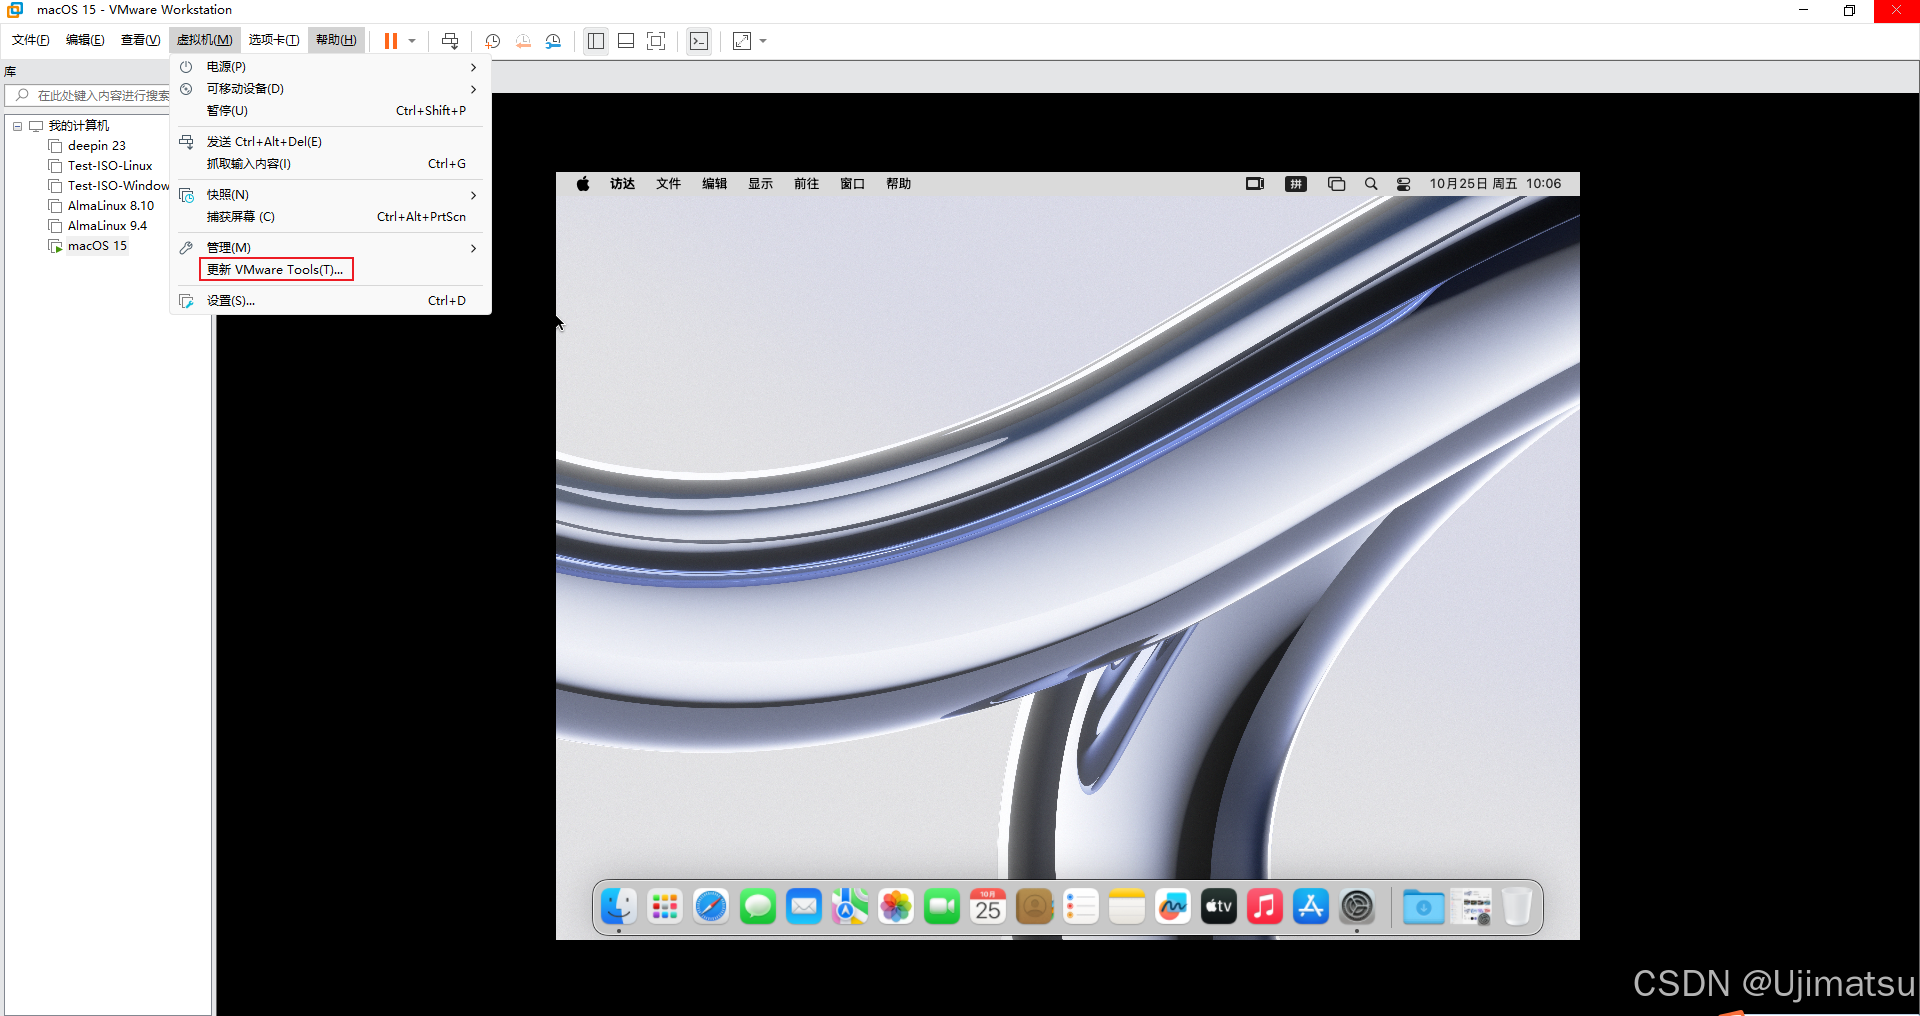
Task: Open FaceTime from the Dock
Action: pyautogui.click(x=942, y=907)
